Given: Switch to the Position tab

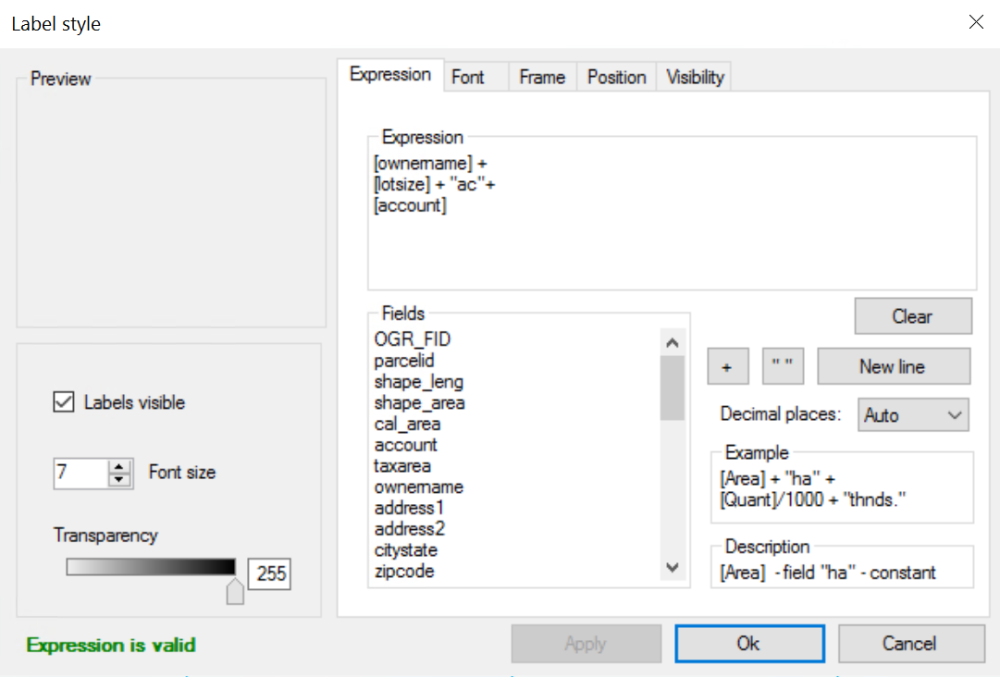Looking at the screenshot, I should click(x=616, y=76).
